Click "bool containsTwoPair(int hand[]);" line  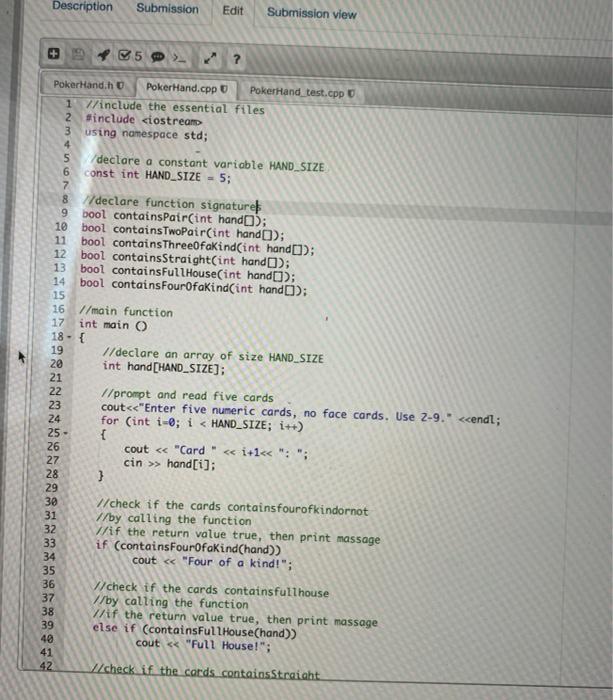click(x=183, y=231)
